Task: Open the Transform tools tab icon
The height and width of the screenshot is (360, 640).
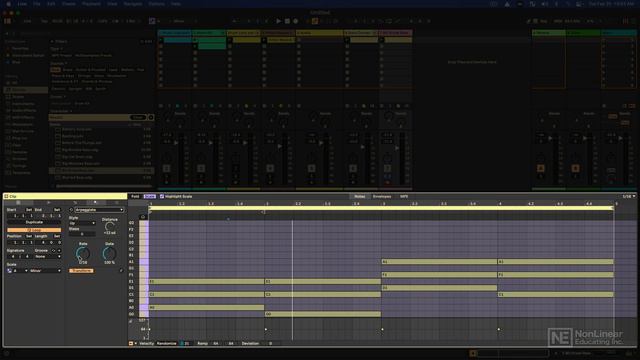Action: pos(95,202)
